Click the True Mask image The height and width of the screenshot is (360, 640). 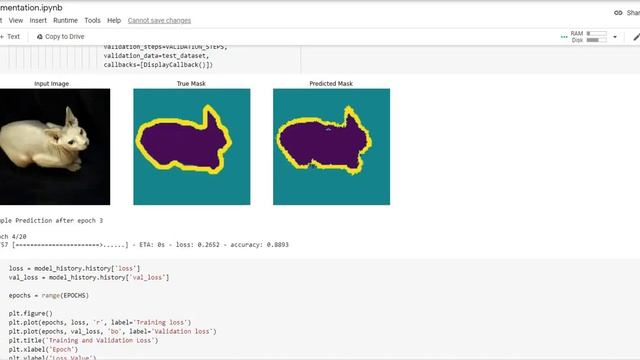click(192, 147)
